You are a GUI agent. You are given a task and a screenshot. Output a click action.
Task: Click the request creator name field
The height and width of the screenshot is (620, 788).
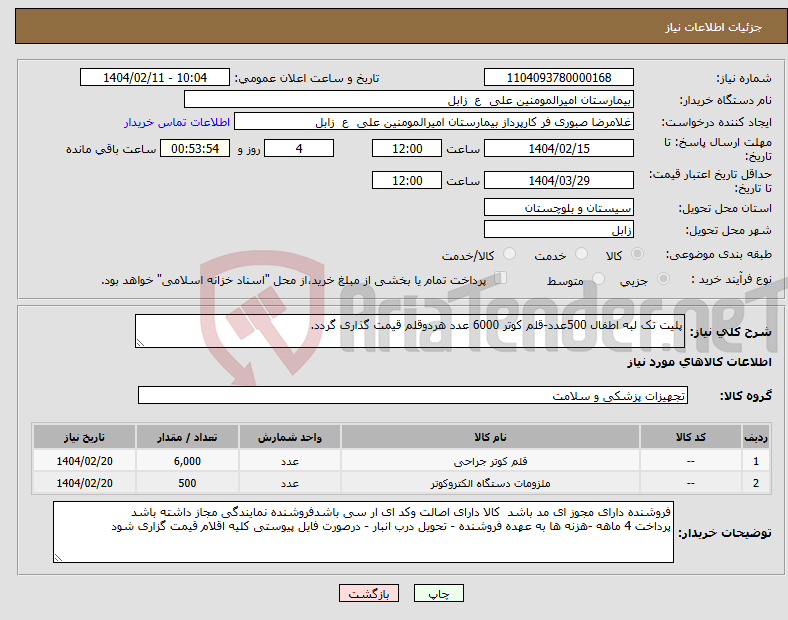click(x=434, y=122)
